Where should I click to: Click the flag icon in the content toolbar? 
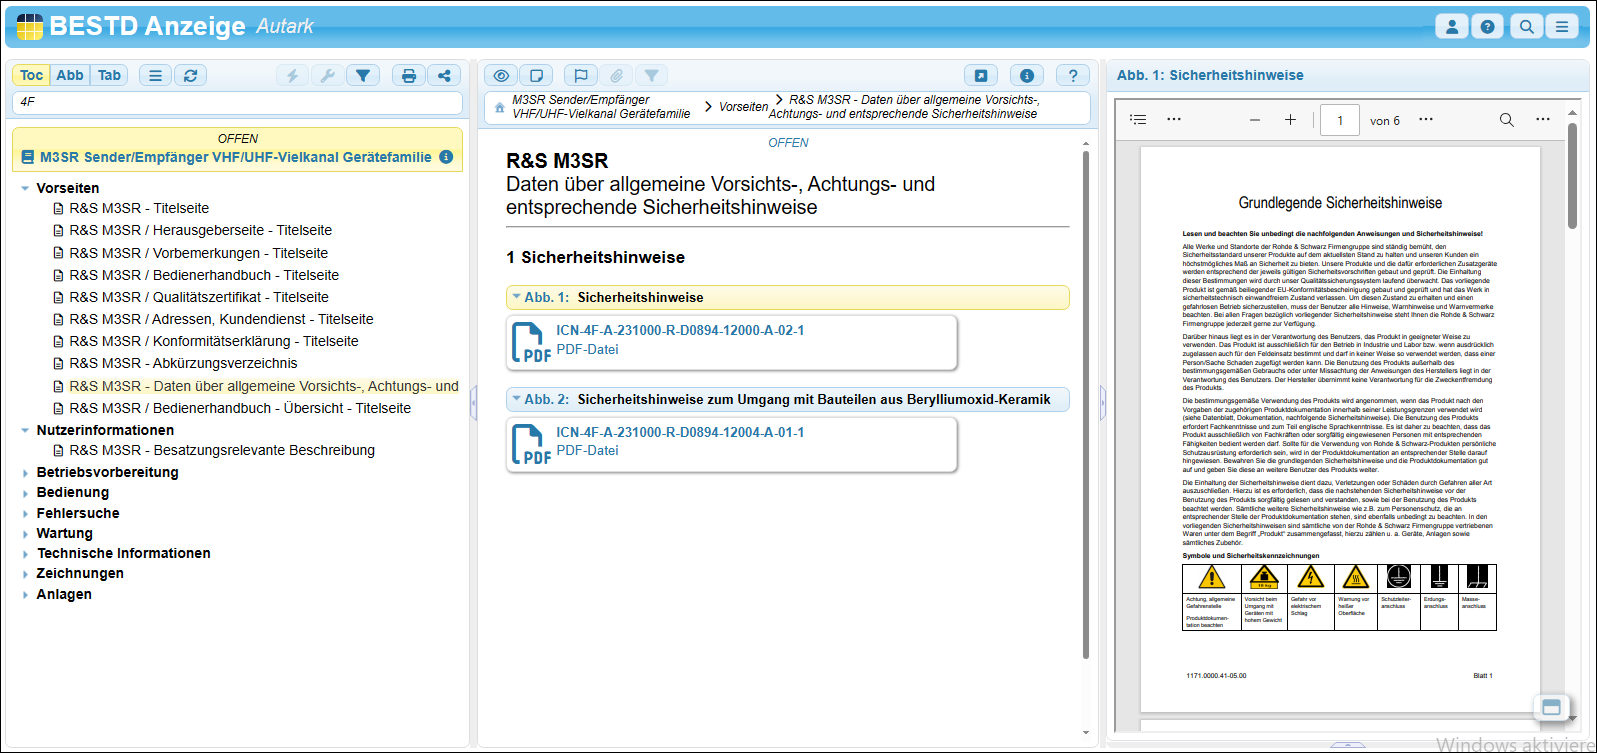(580, 75)
